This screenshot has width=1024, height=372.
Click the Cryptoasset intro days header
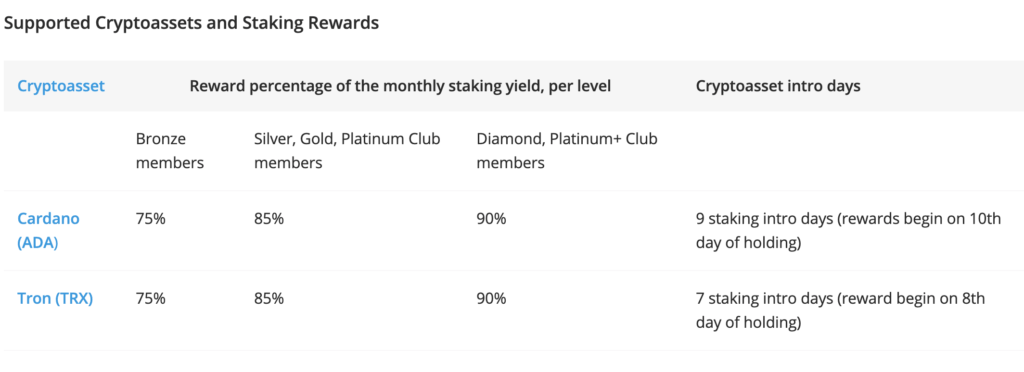(x=778, y=86)
